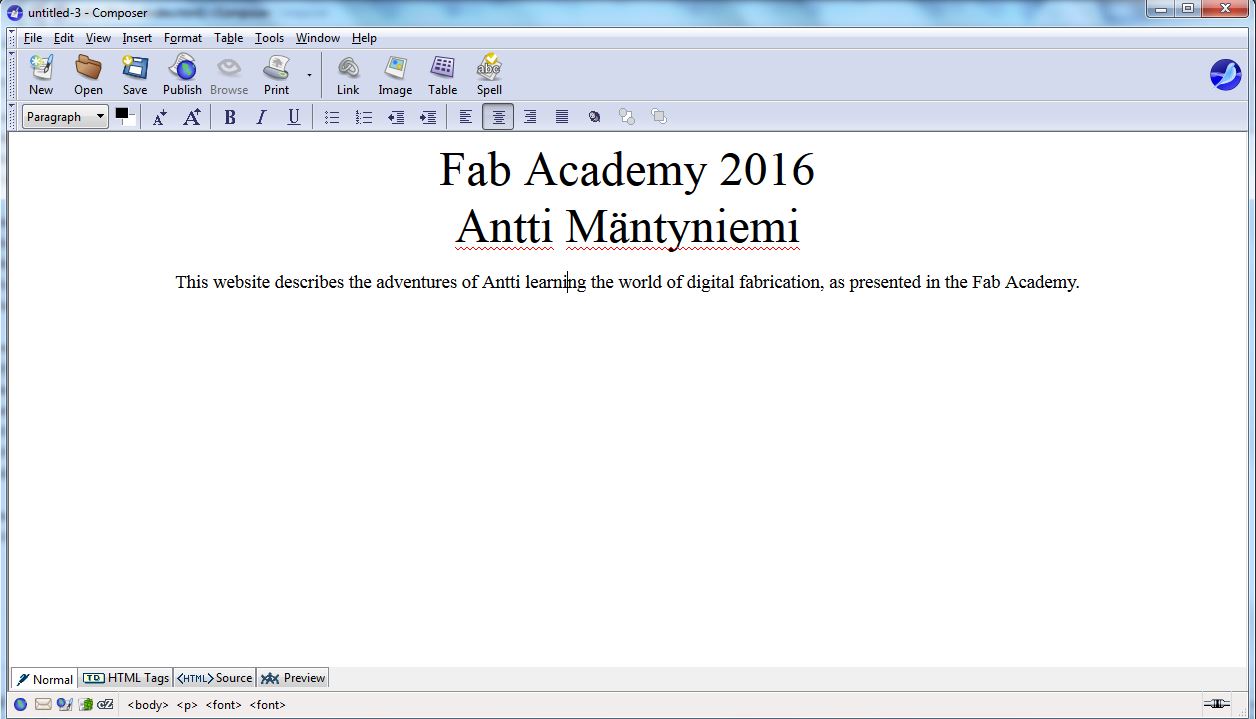
Task: Collapse the format toolbar via its grippy
Action: click(x=13, y=117)
